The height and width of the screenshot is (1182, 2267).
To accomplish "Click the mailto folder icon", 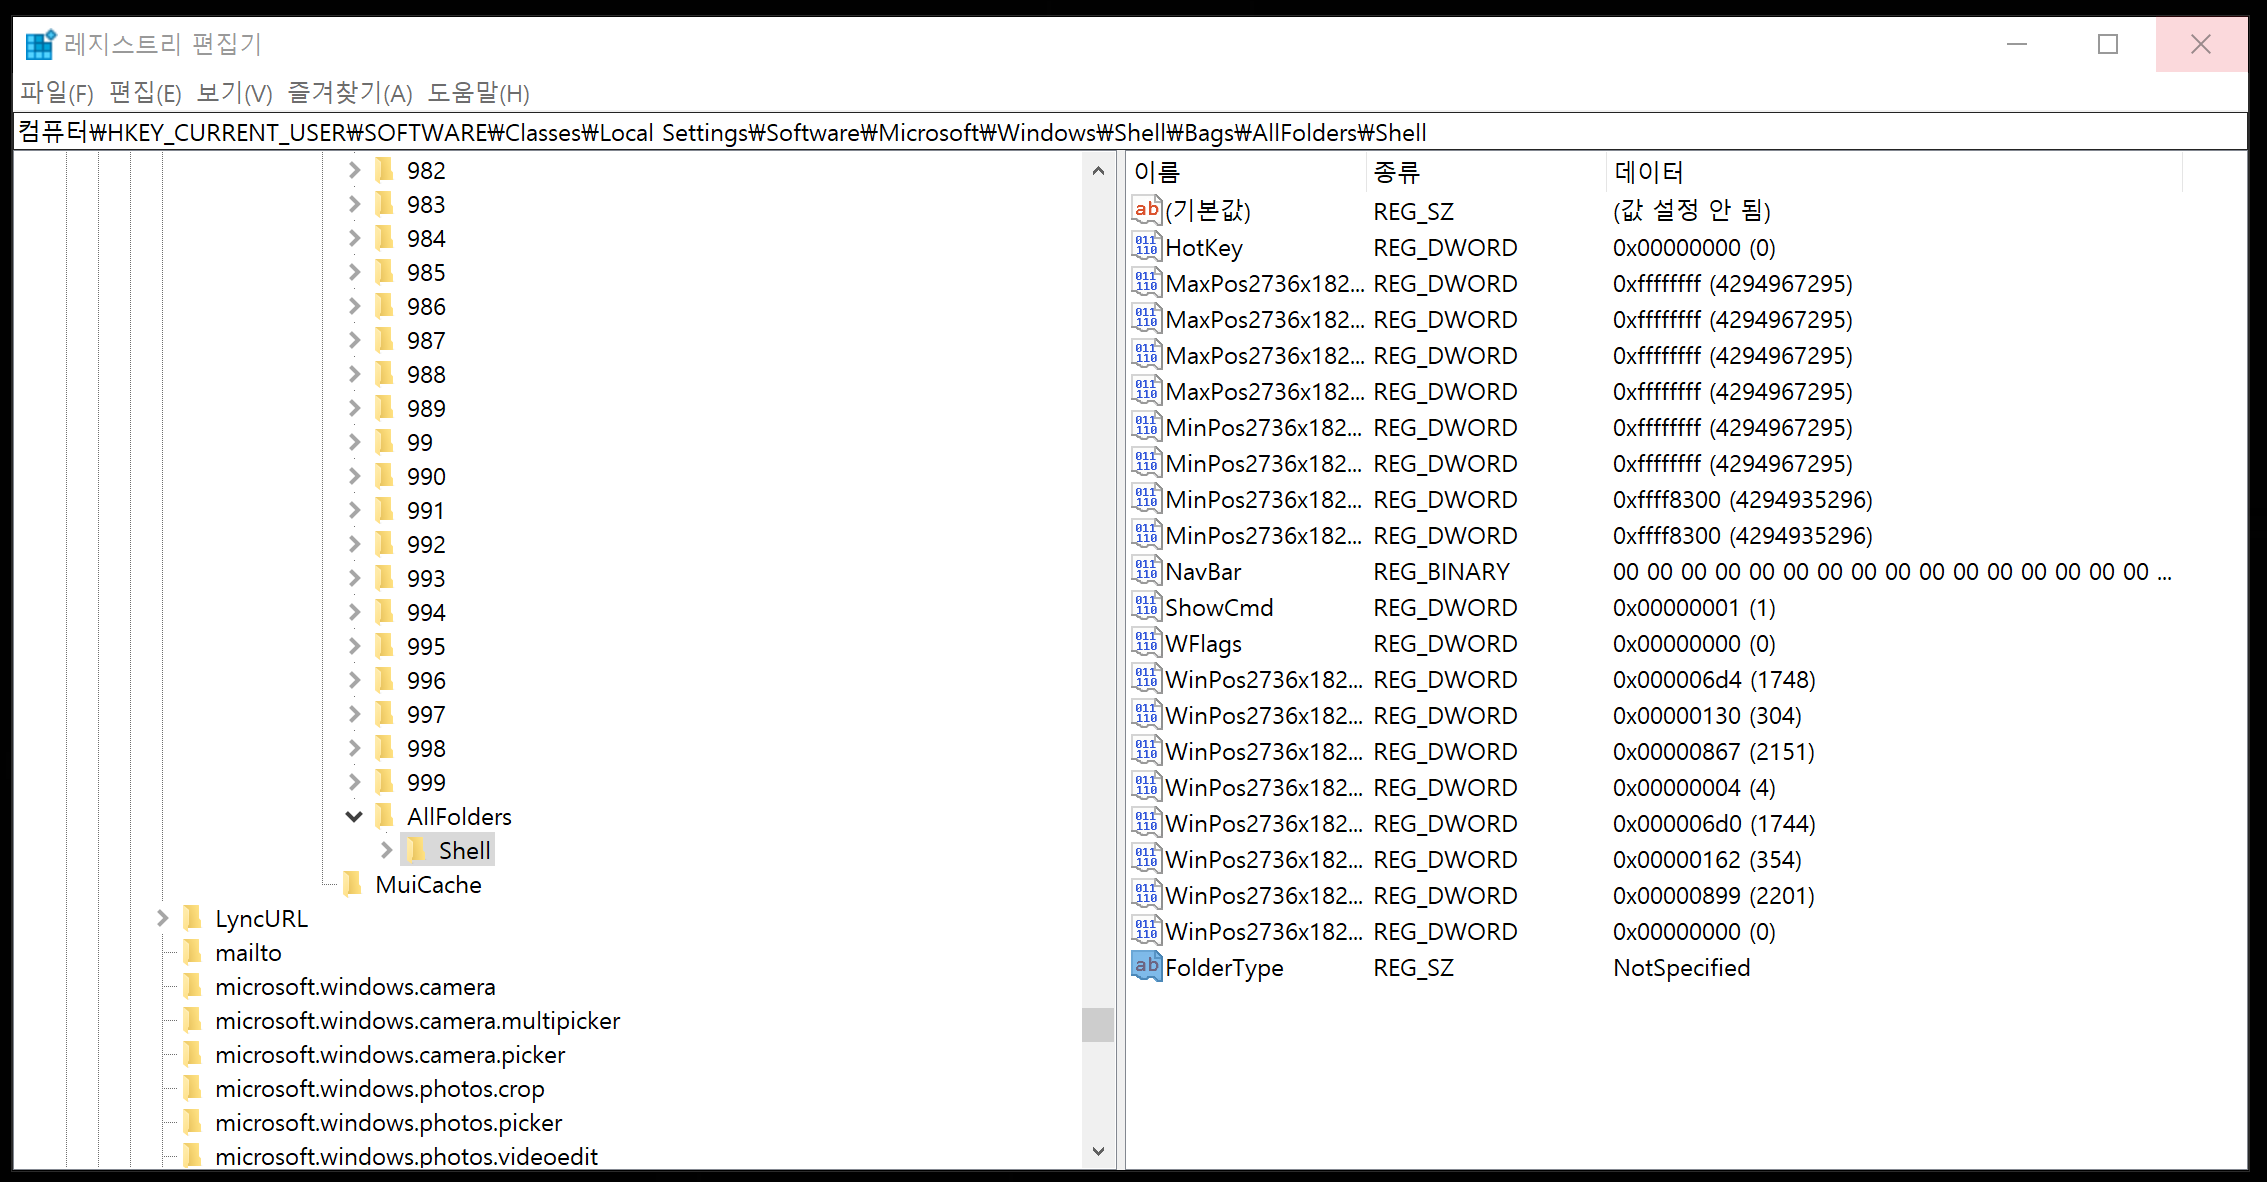I will click(x=193, y=952).
